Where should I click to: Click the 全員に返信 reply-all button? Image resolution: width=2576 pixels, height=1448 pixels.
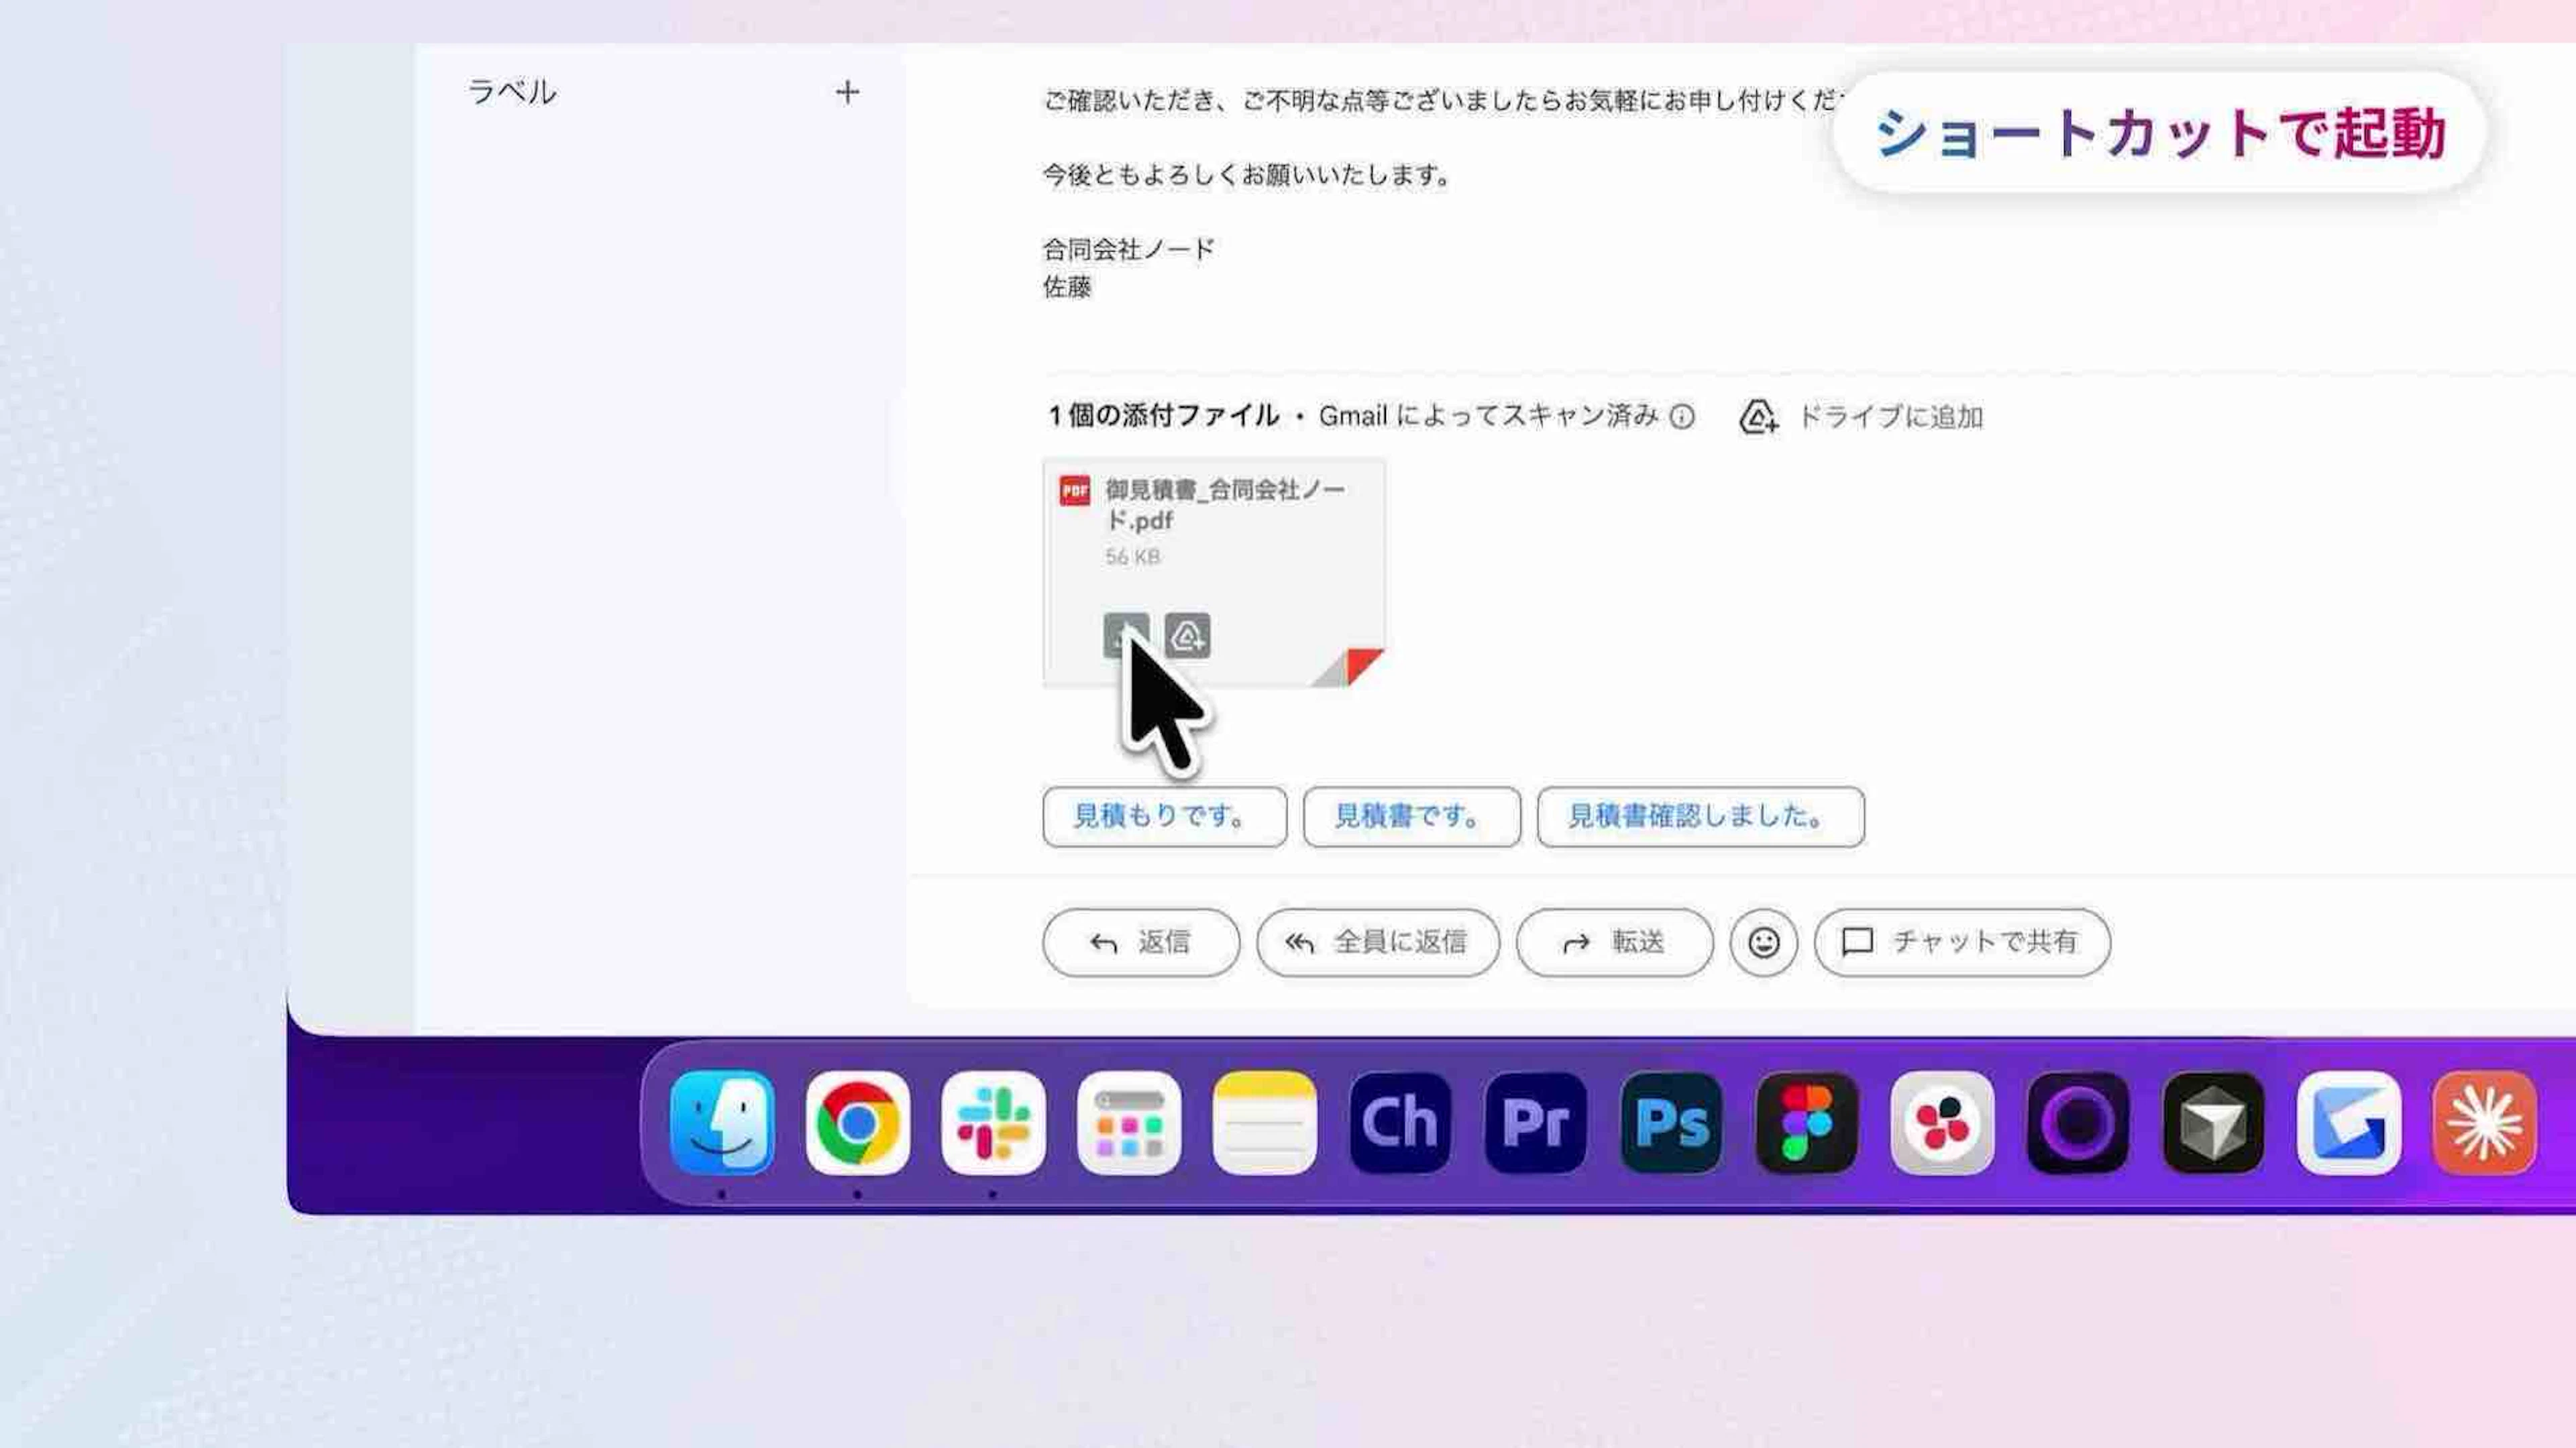1377,942
